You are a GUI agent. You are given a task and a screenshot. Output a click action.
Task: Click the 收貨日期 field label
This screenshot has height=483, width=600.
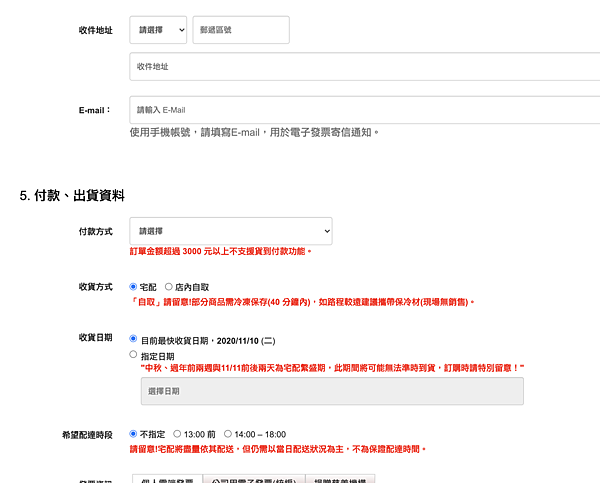point(96,338)
